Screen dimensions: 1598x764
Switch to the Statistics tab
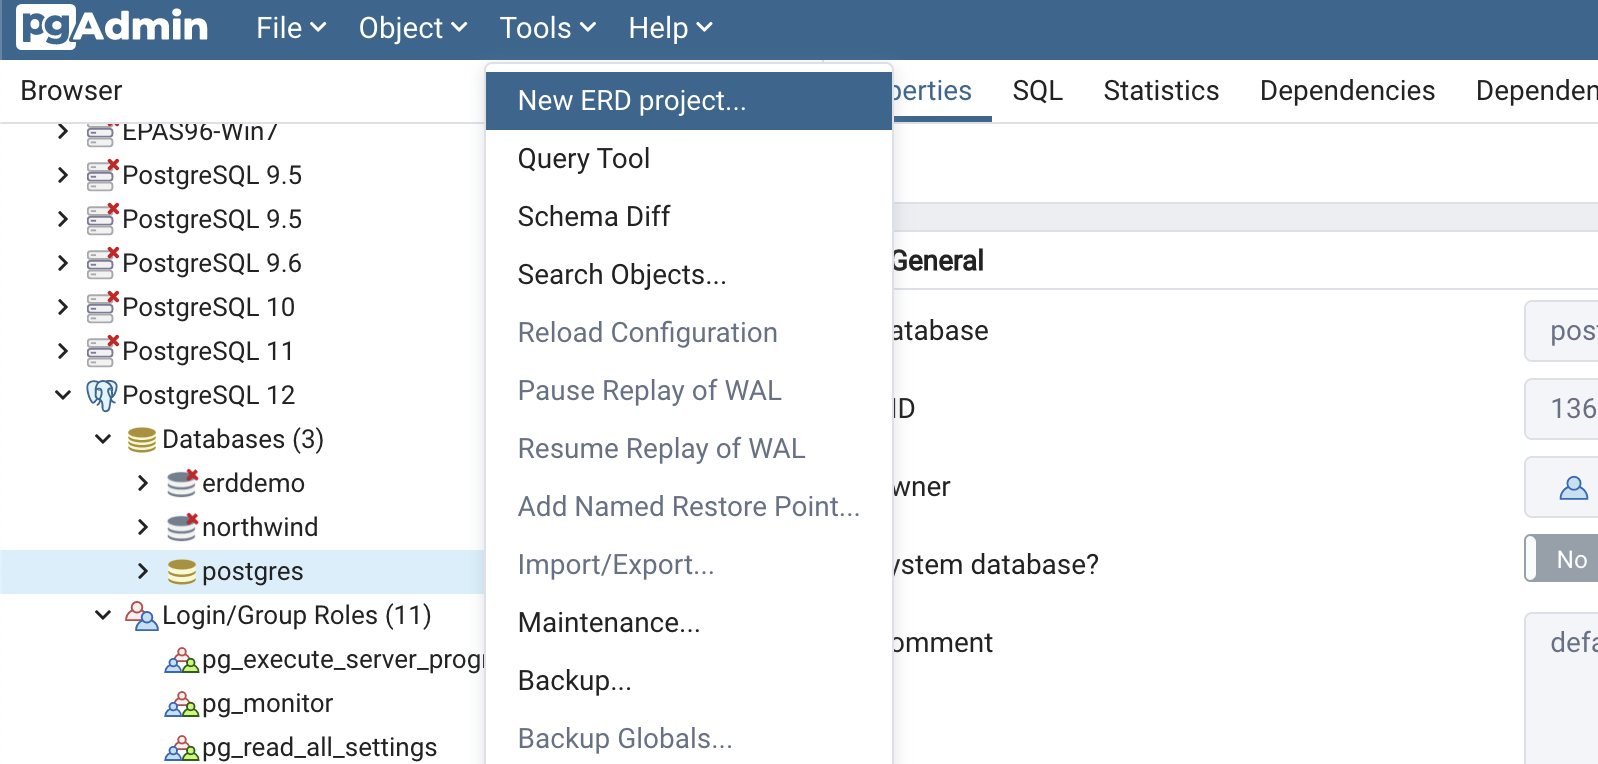pos(1160,91)
